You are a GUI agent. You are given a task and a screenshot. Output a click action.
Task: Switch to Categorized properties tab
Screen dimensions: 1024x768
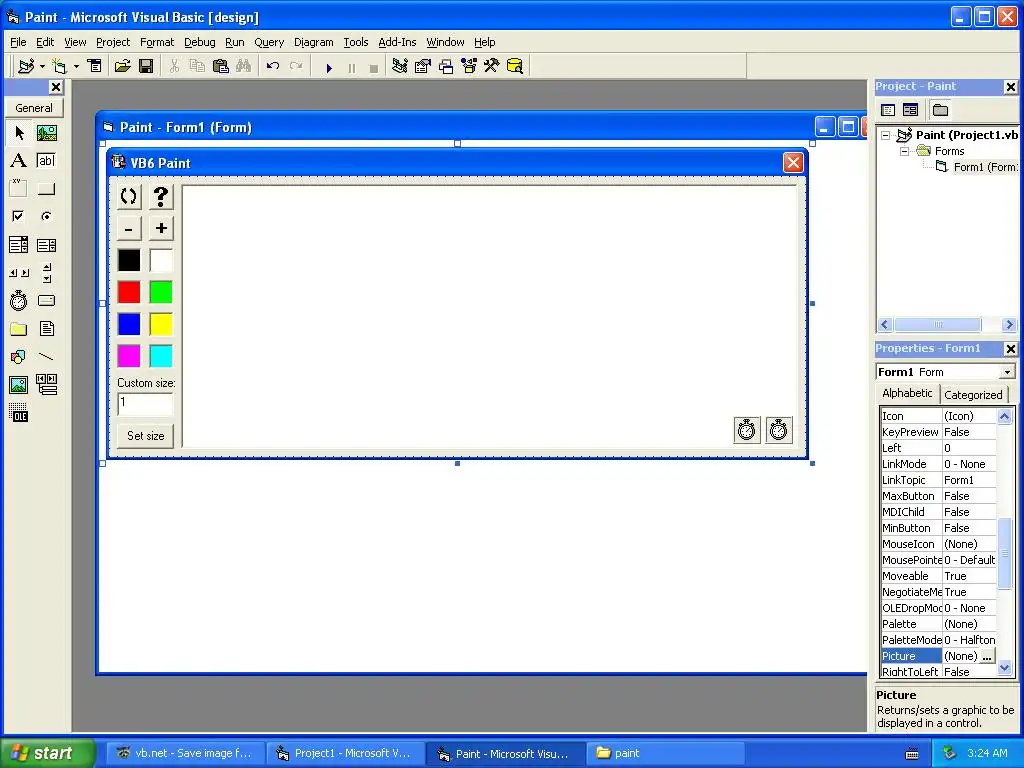(973, 394)
